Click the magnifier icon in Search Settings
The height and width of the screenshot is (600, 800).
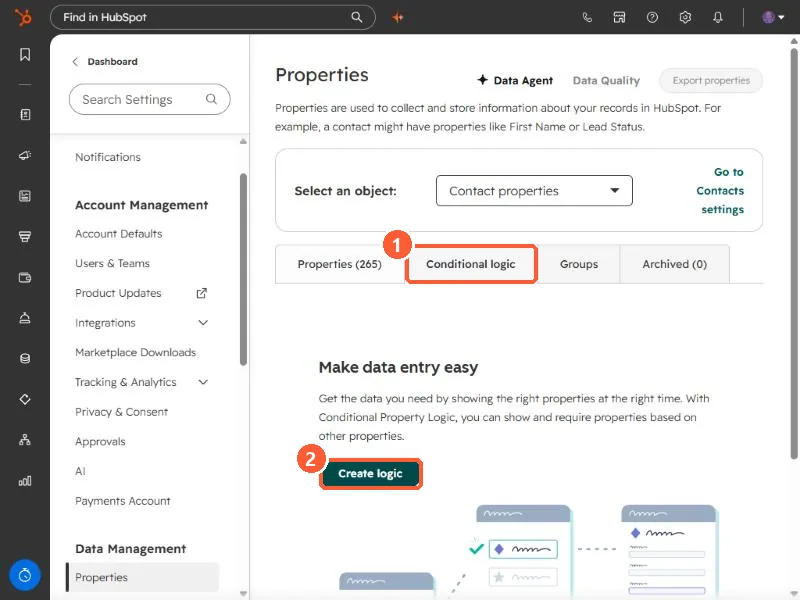pyautogui.click(x=211, y=99)
